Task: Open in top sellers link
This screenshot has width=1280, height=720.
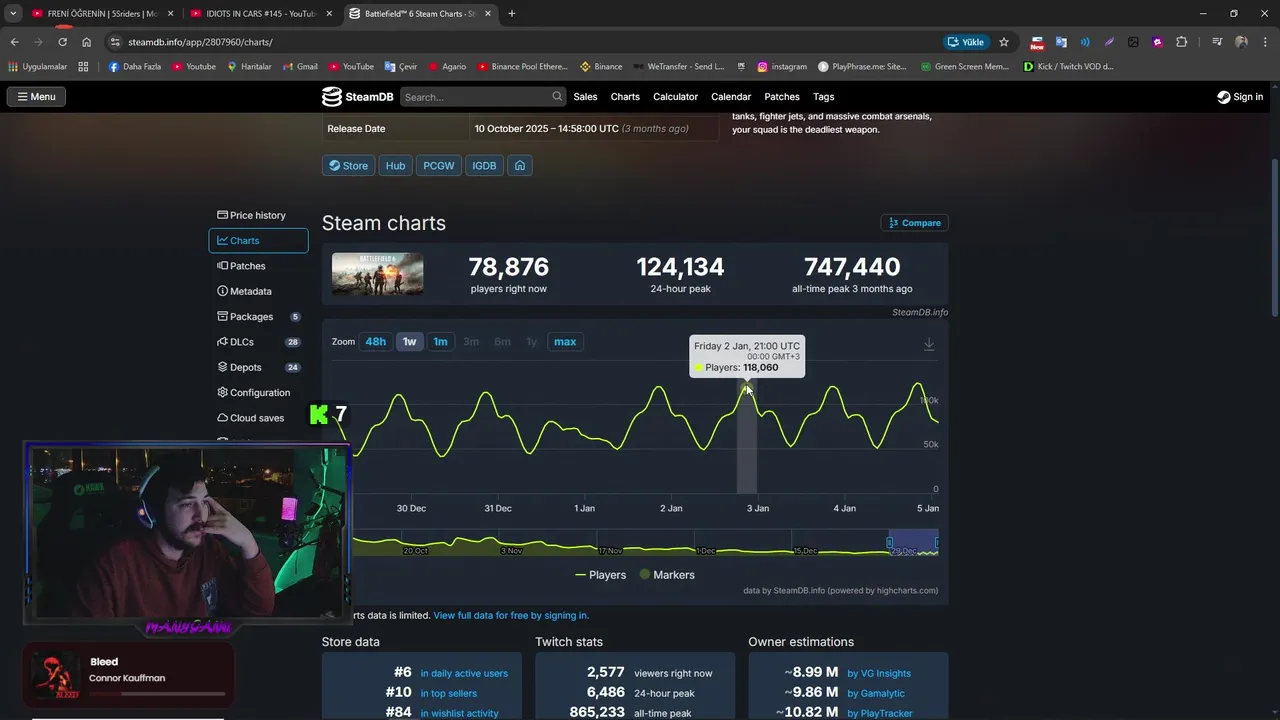Action: 448,693
